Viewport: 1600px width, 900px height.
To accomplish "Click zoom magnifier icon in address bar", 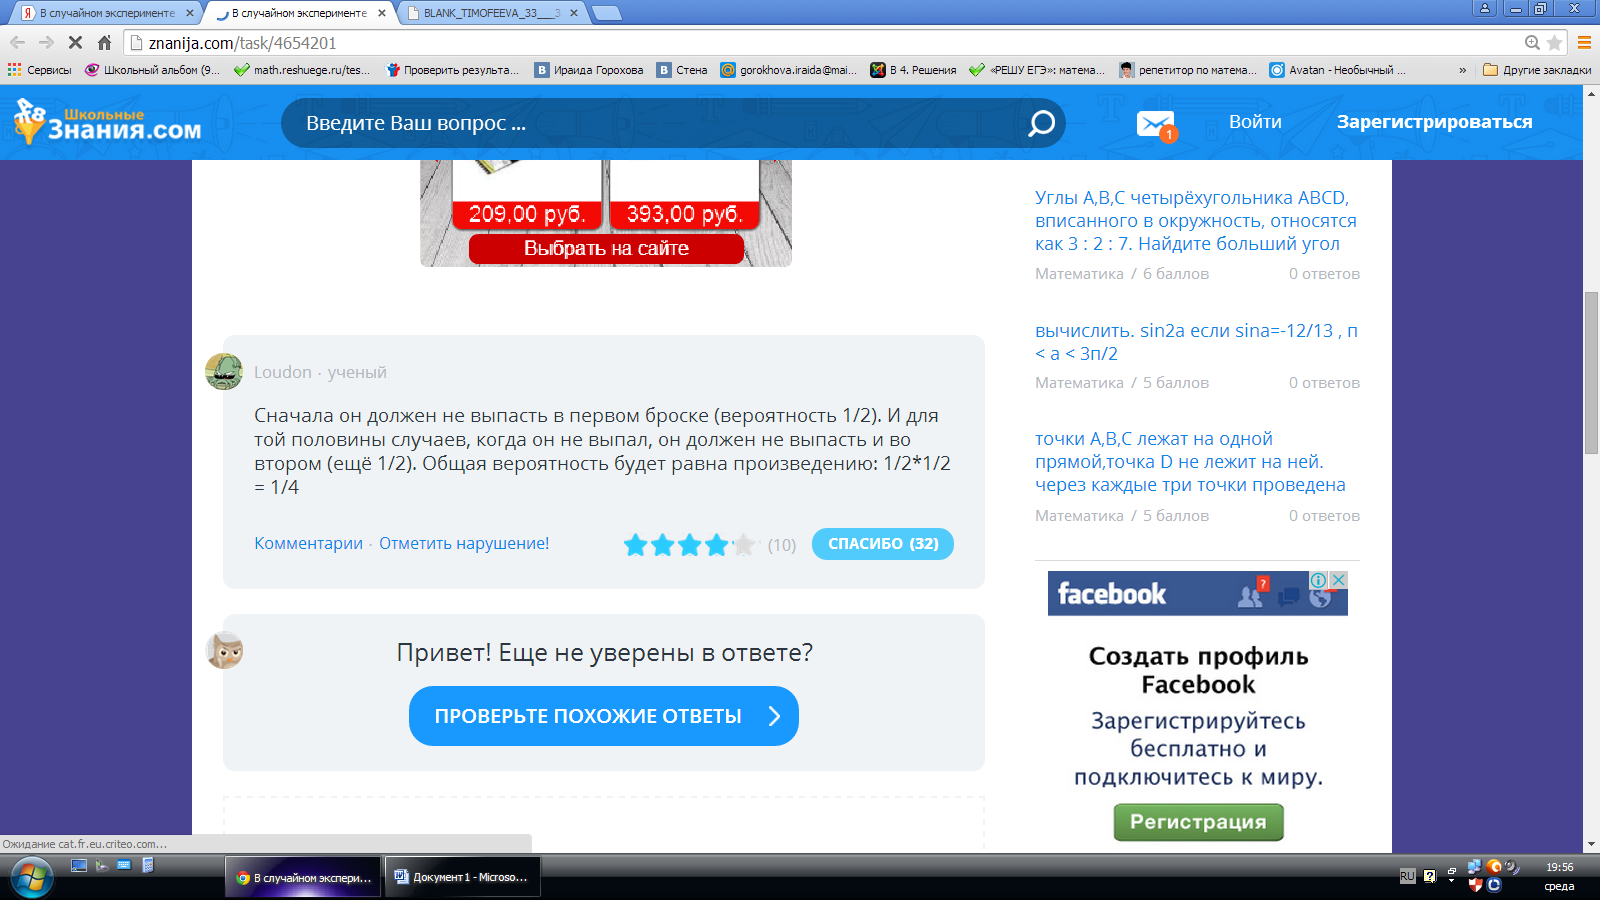I will 1532,43.
